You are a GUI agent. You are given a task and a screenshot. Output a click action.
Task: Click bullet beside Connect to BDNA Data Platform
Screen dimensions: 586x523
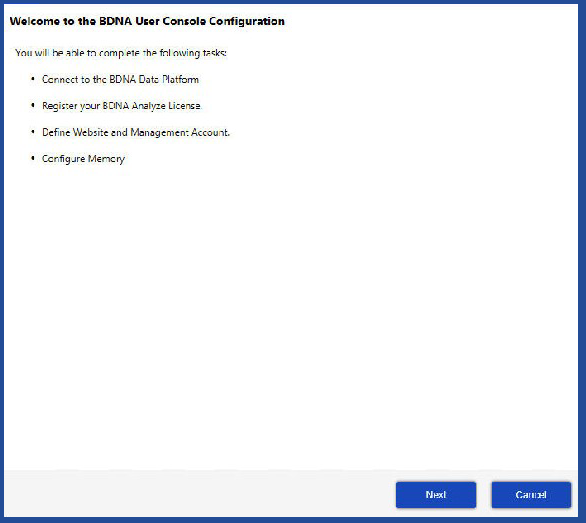[33, 79]
